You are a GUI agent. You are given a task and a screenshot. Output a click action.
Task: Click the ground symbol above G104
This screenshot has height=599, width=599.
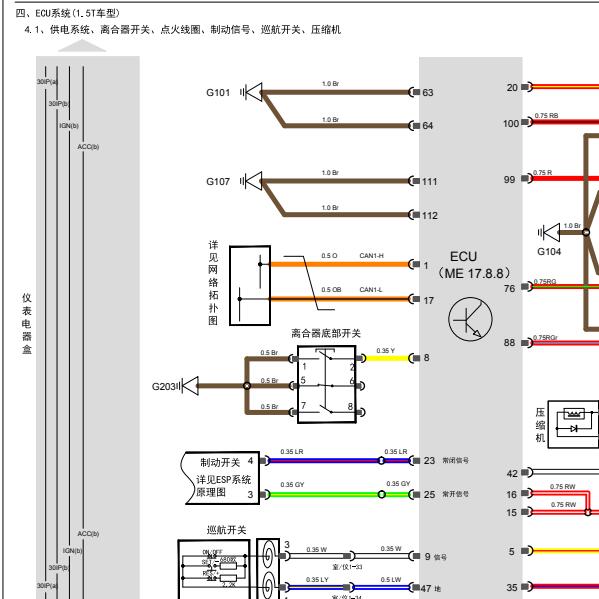pos(549,232)
